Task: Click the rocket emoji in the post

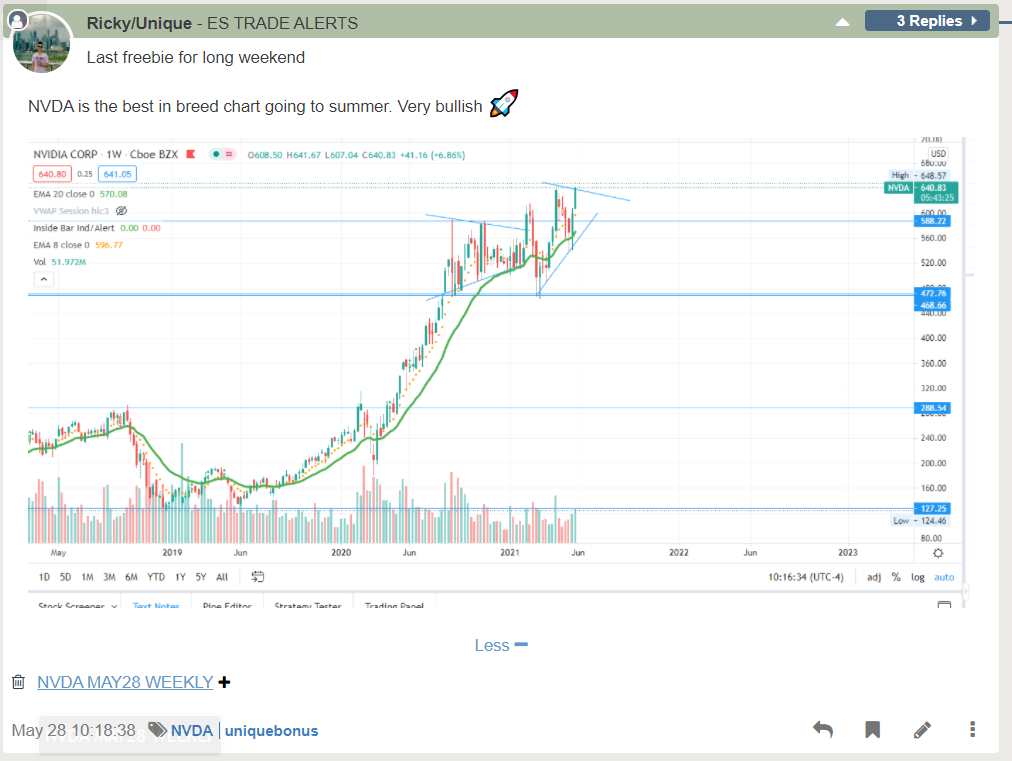Action: [504, 103]
